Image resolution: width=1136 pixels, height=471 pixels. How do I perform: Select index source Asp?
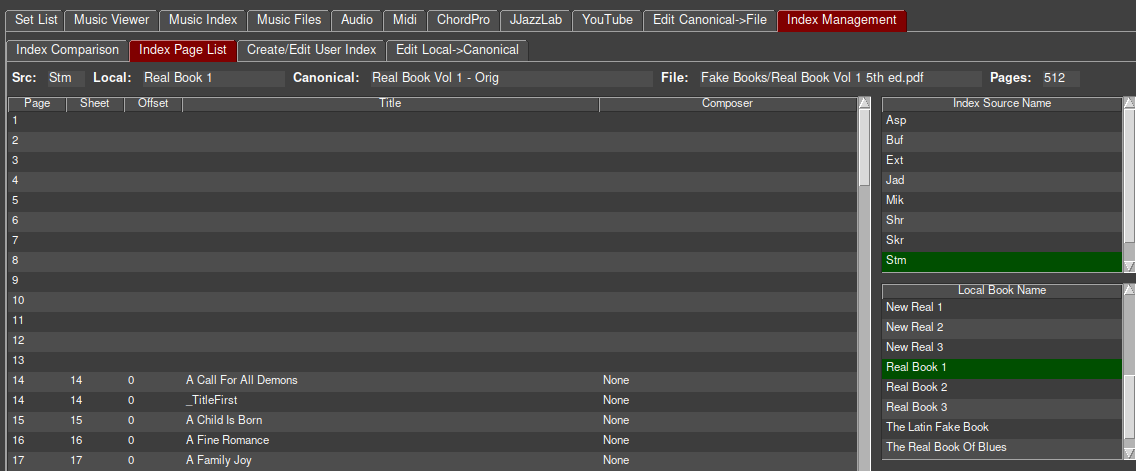coord(1001,120)
